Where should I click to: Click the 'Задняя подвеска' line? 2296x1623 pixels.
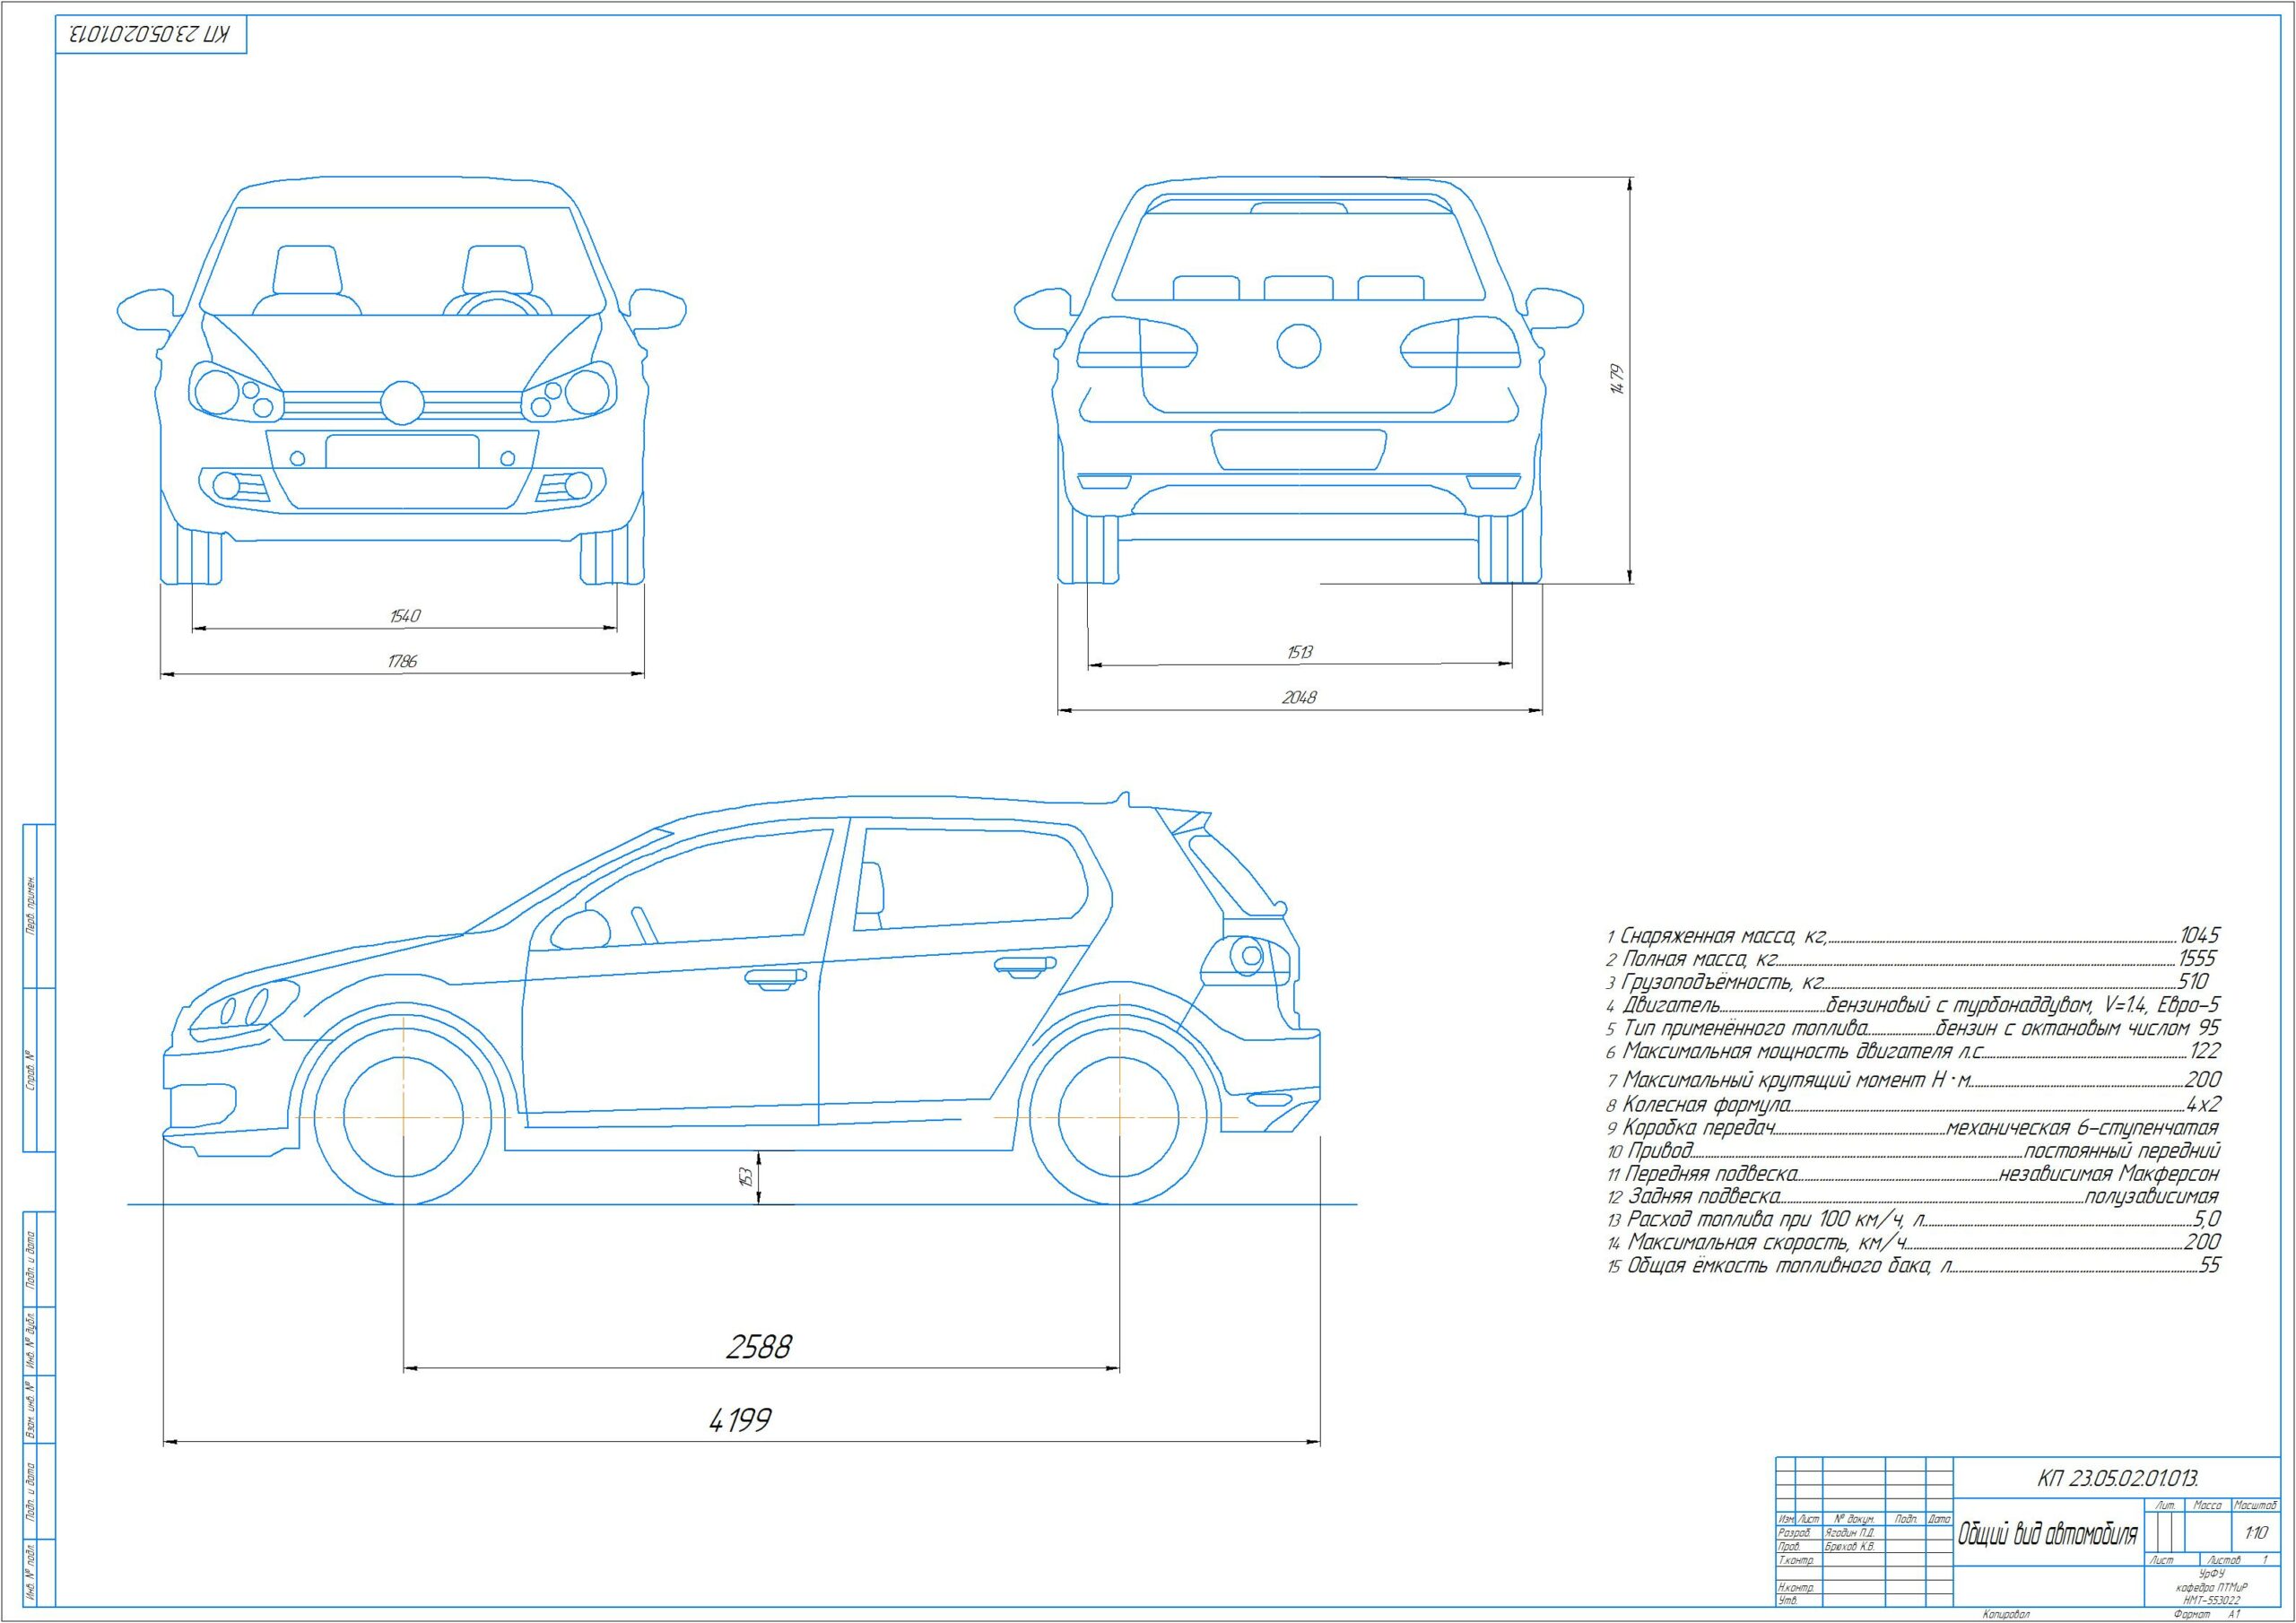coord(1913,1196)
